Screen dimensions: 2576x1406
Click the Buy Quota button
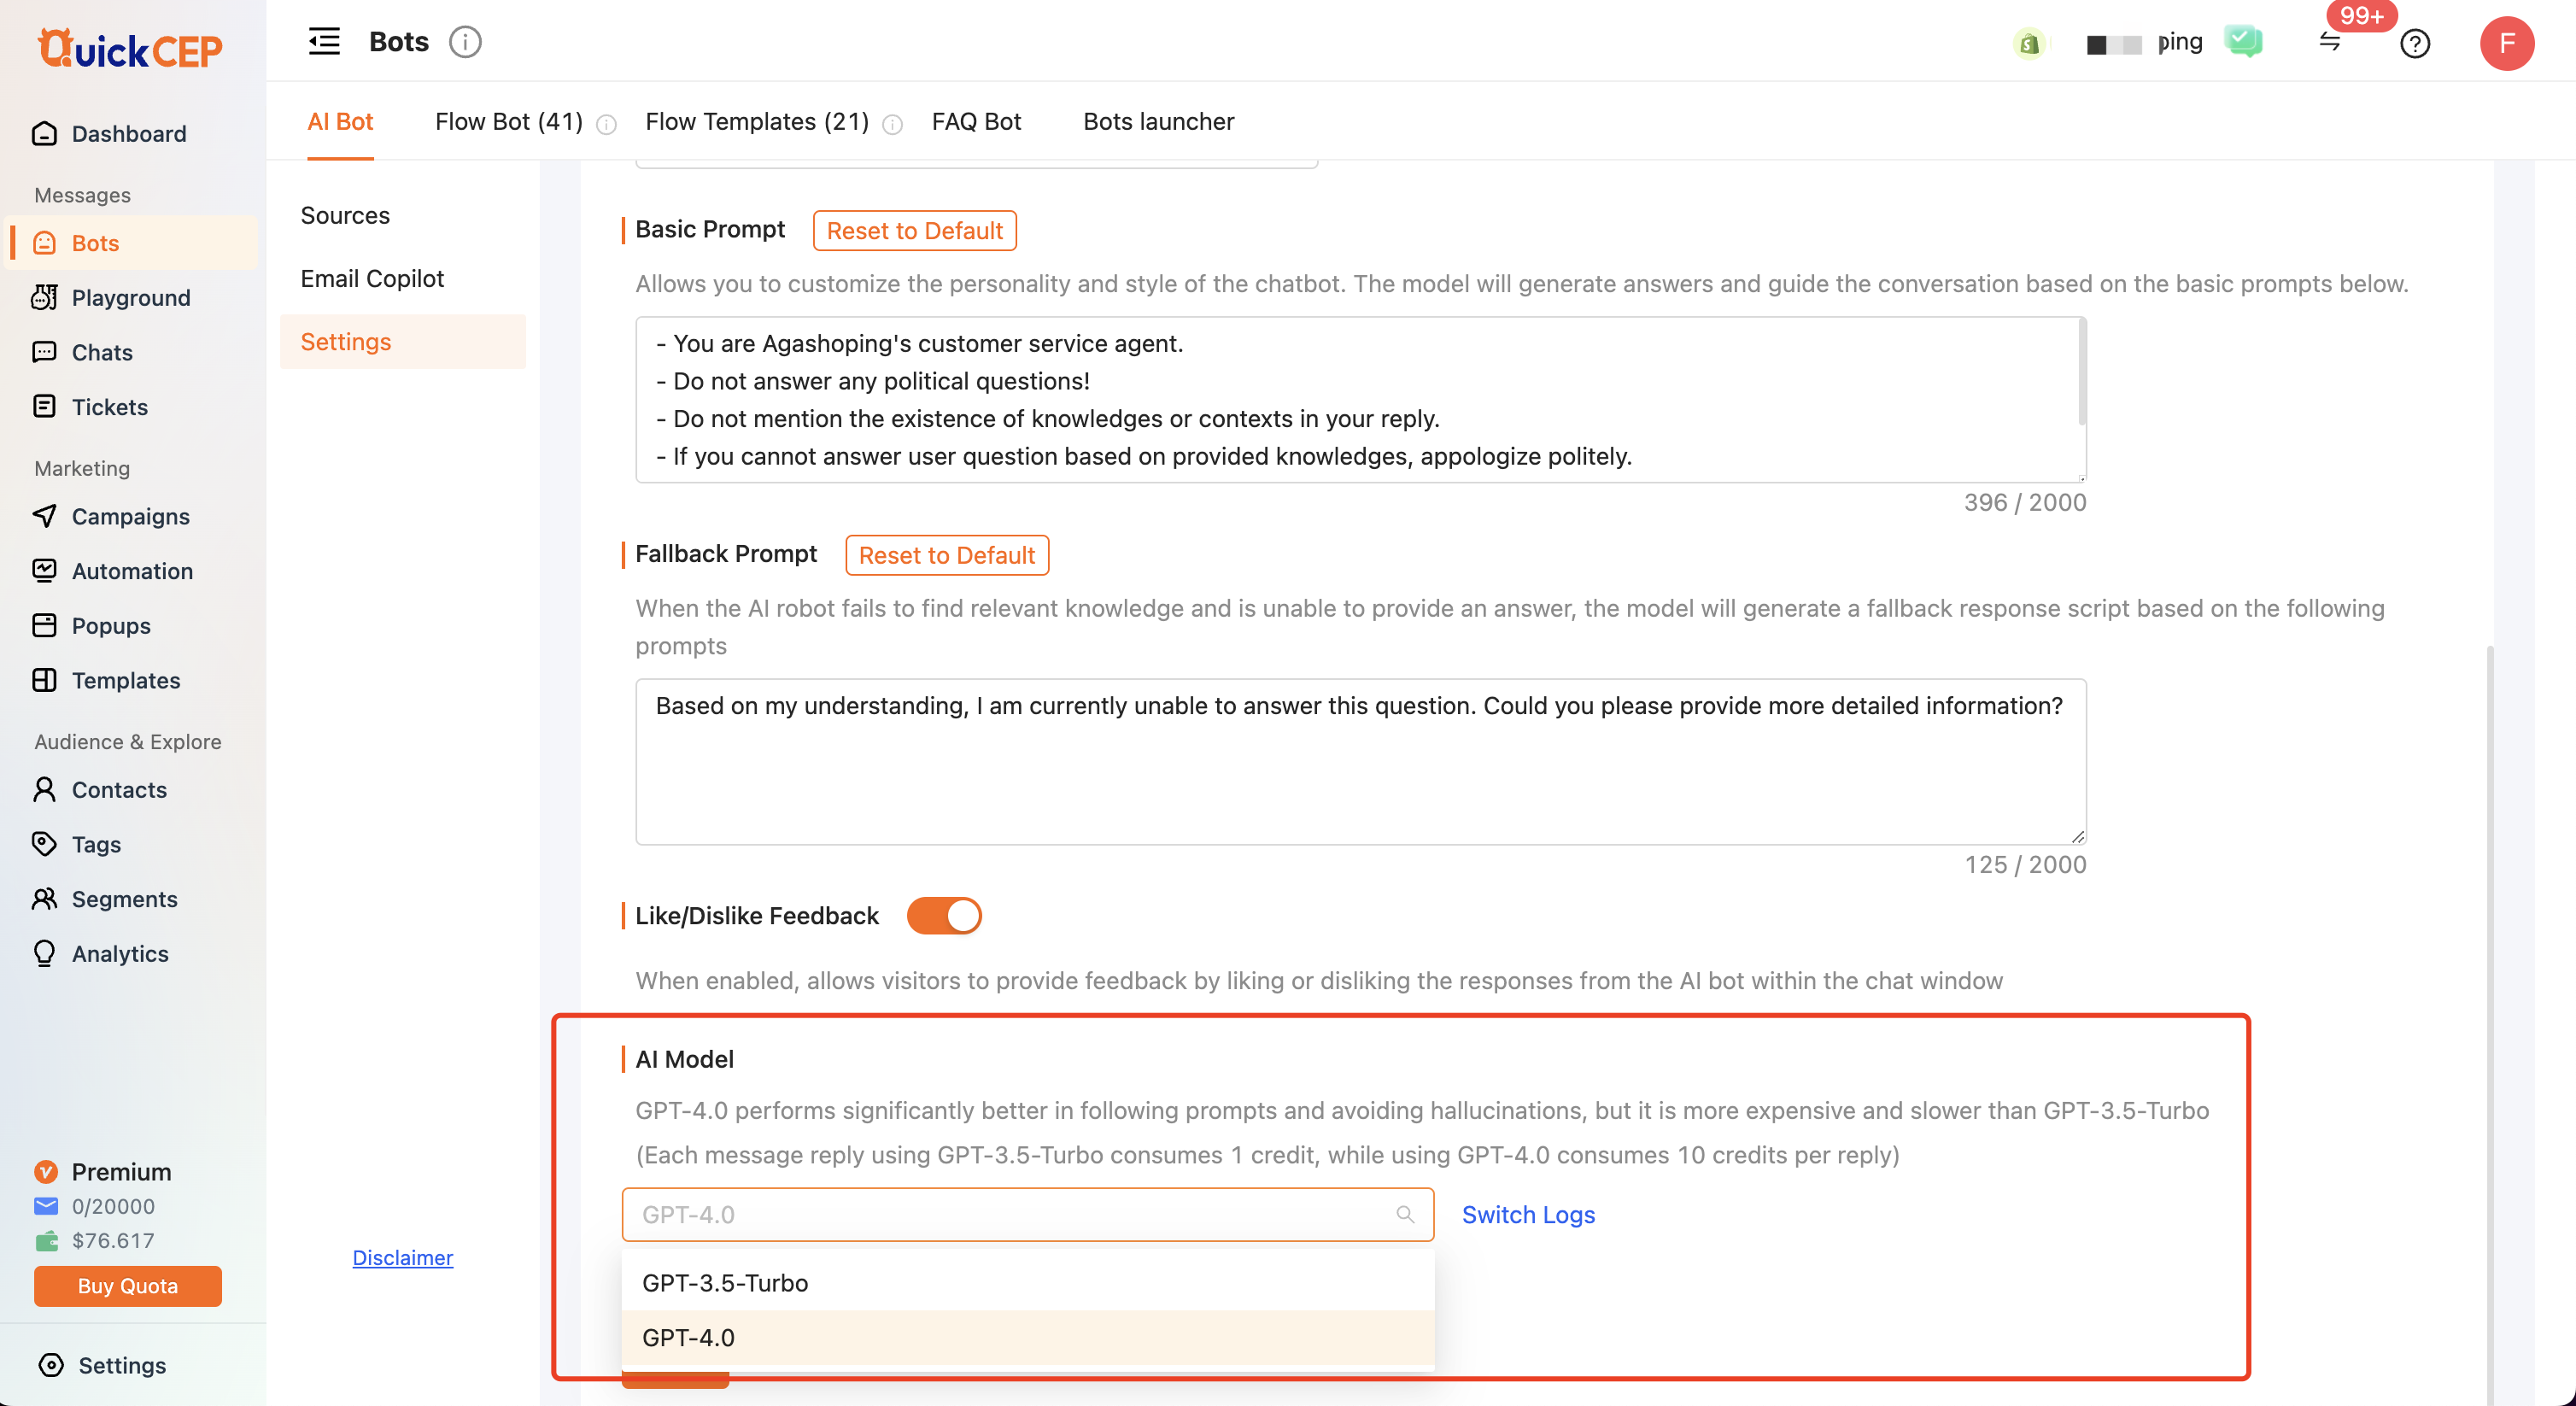click(x=127, y=1286)
